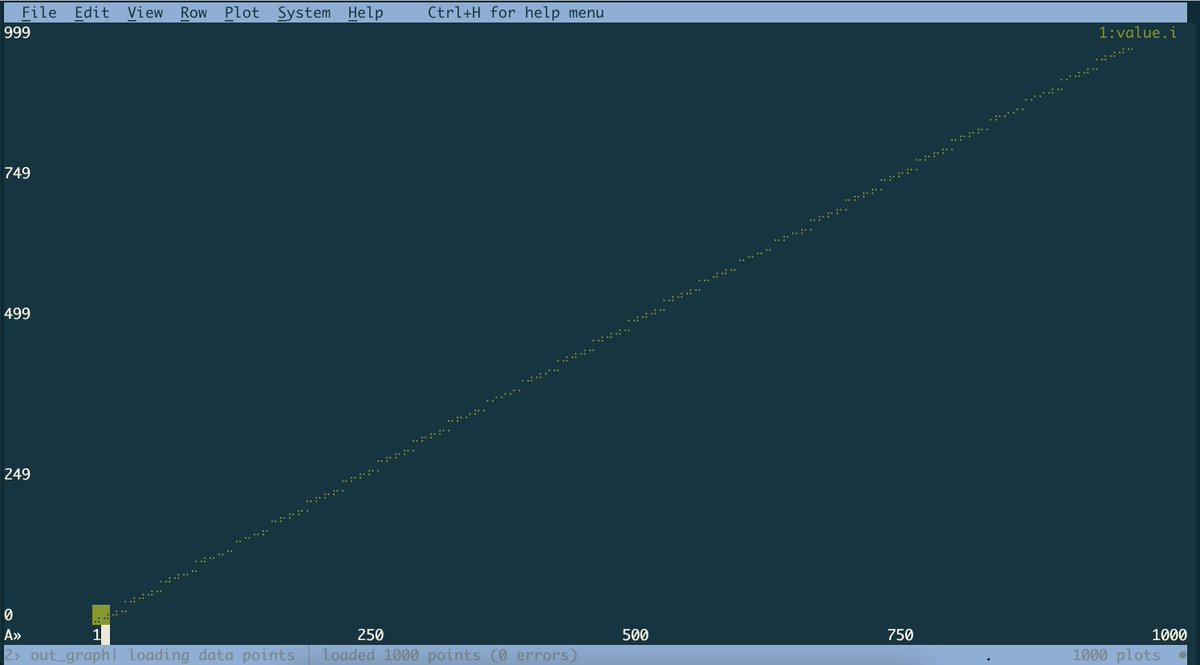Open the System menu
This screenshot has height=665, width=1200.
[304, 13]
